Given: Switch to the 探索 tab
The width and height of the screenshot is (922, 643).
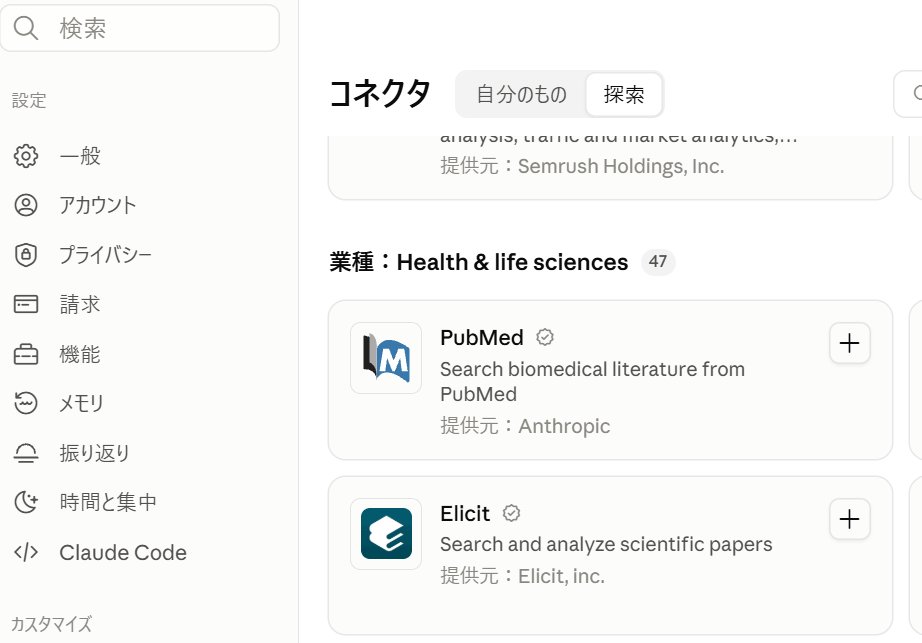Looking at the screenshot, I should pos(624,94).
